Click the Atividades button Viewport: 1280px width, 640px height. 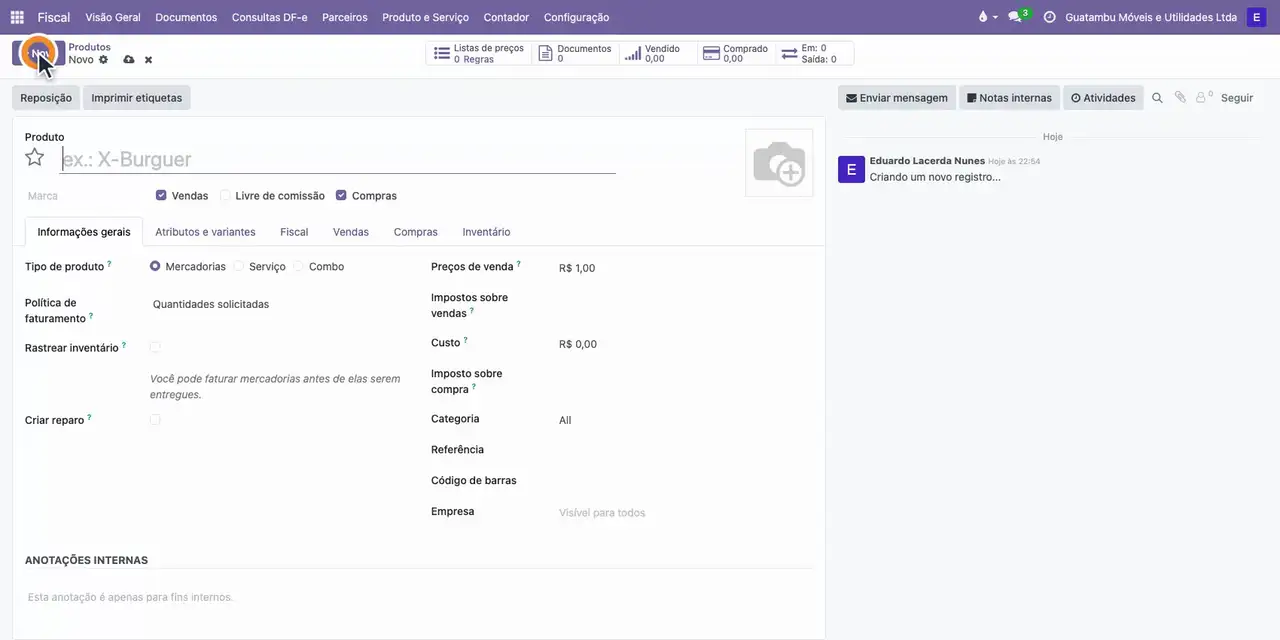coord(1103,98)
